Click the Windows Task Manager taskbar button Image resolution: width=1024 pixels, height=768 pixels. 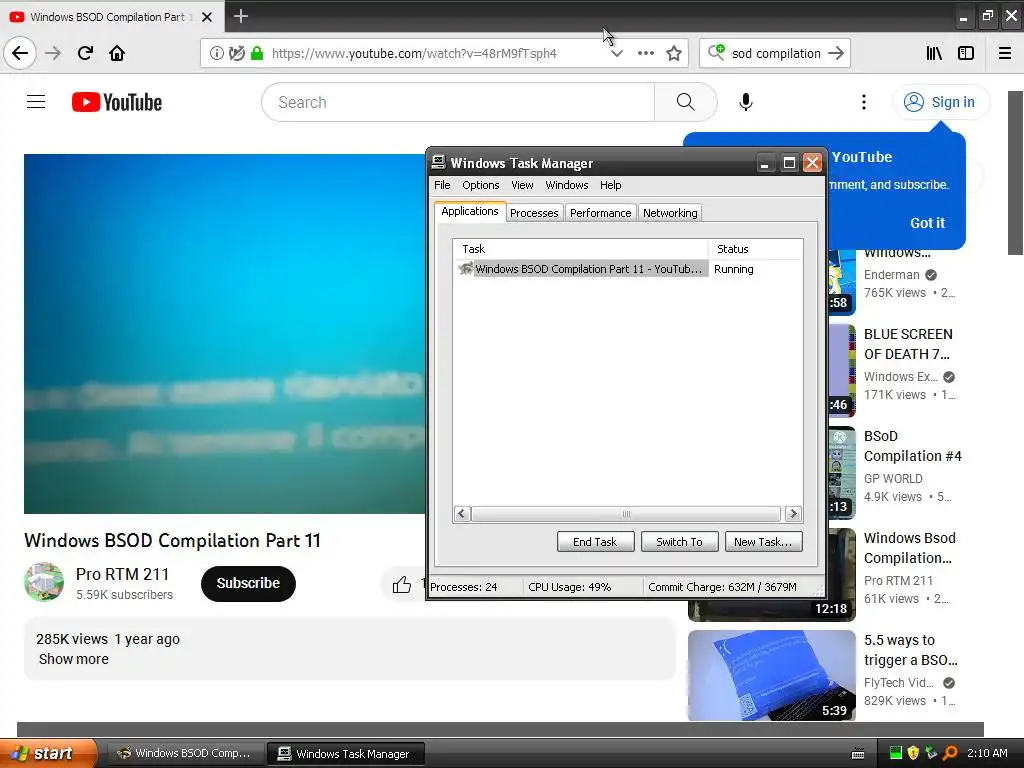(345, 754)
